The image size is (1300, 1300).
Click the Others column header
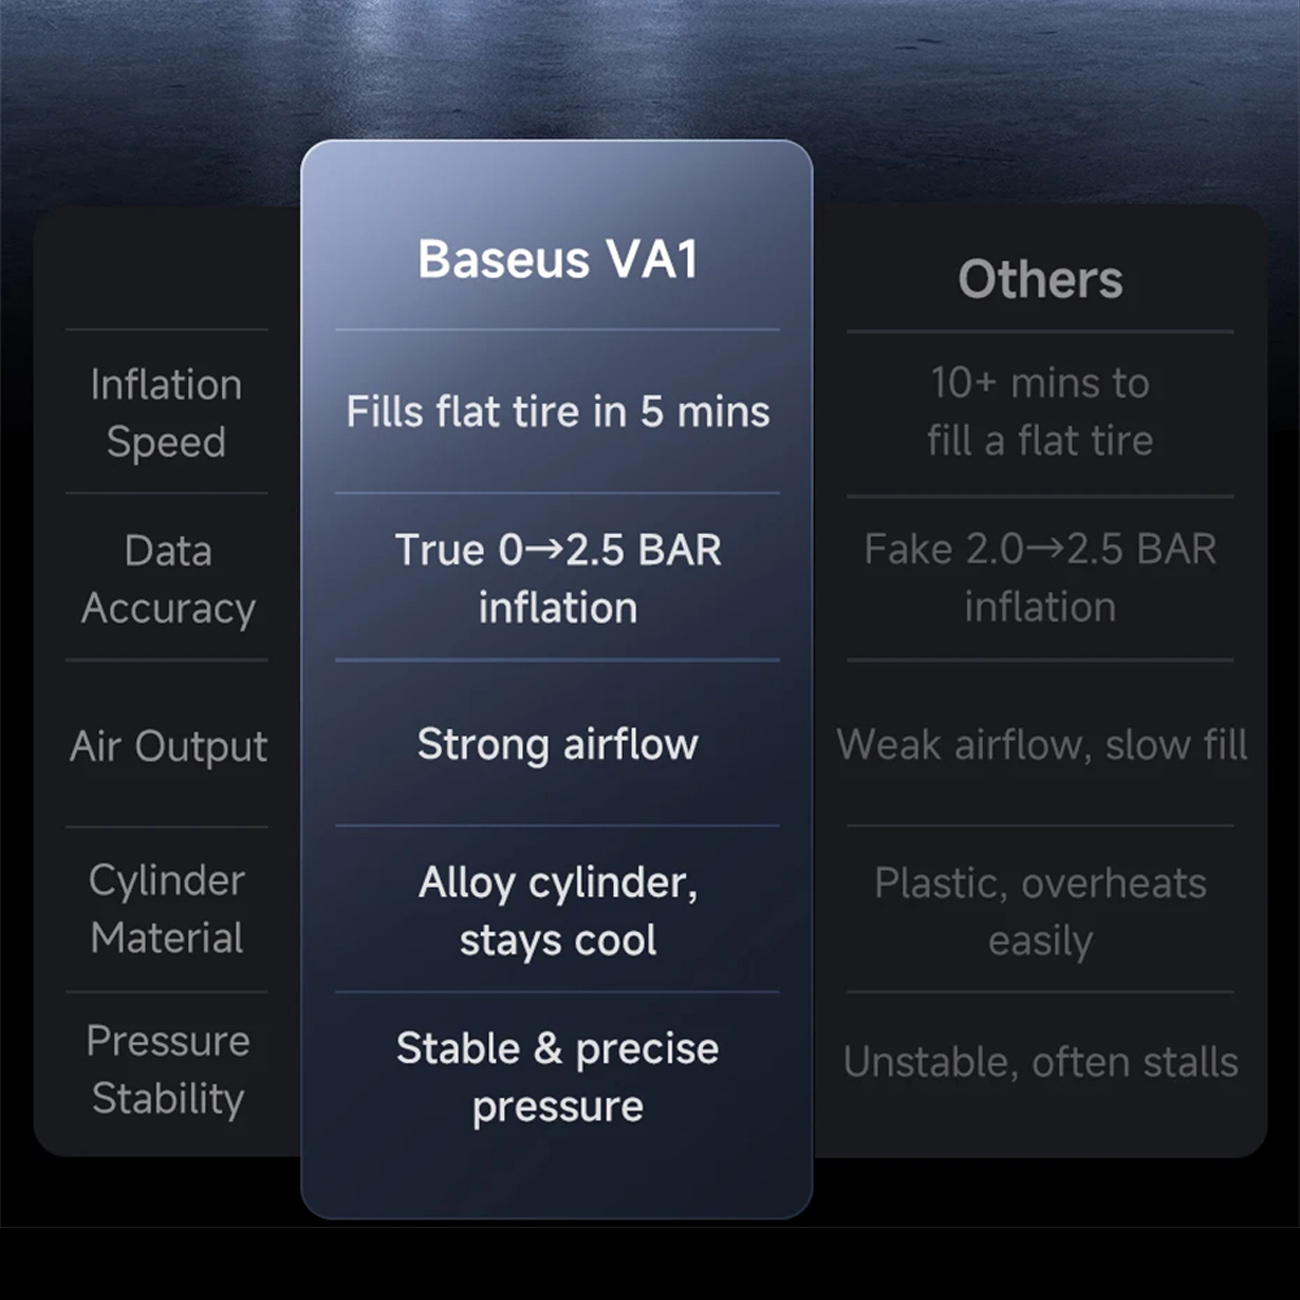(x=1040, y=279)
